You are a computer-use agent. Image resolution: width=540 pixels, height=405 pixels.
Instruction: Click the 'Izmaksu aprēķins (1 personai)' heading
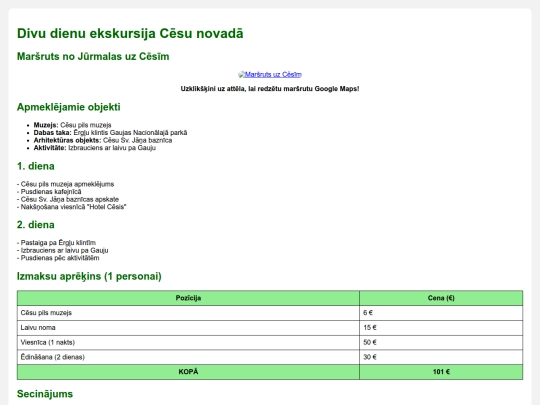coord(89,276)
